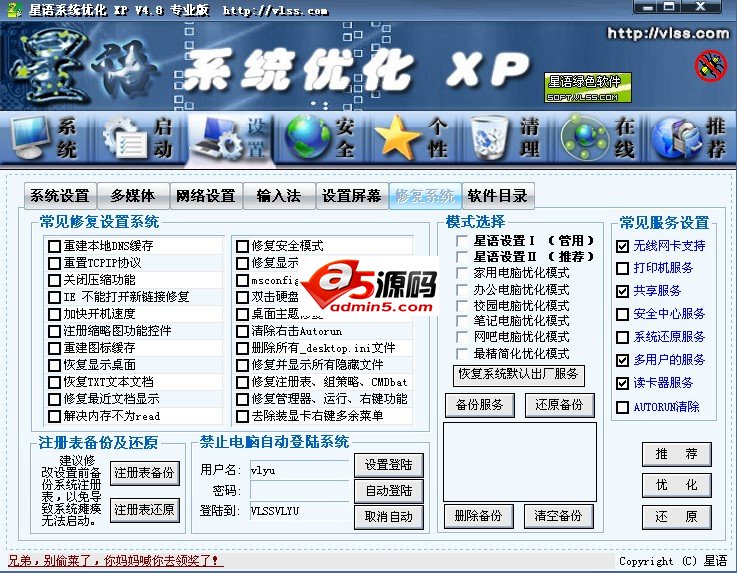Check 清除右击Autorun option
737x573 pixels.
click(243, 331)
